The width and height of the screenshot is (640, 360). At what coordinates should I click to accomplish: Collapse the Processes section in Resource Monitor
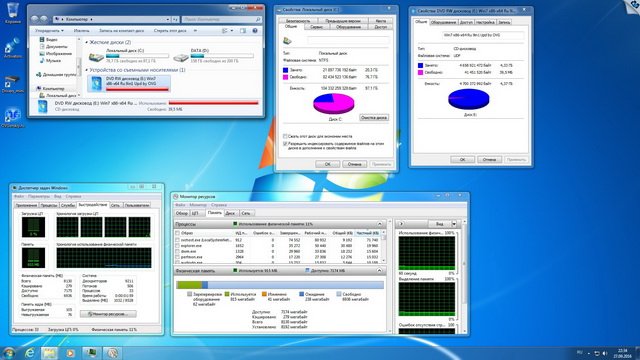(x=380, y=224)
